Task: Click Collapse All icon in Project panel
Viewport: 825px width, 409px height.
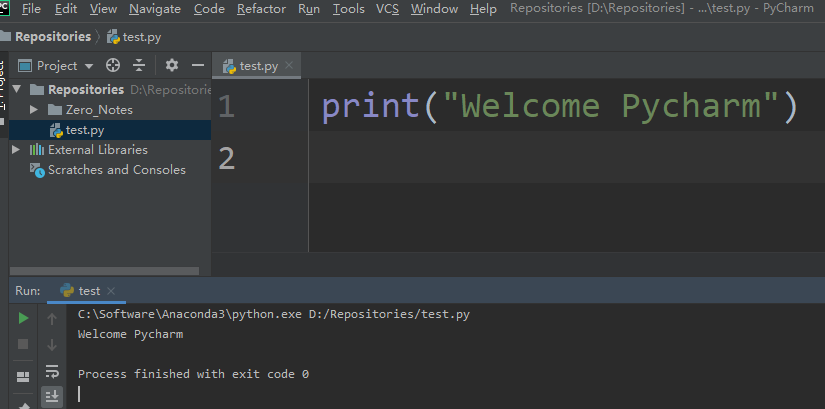Action: (139, 65)
